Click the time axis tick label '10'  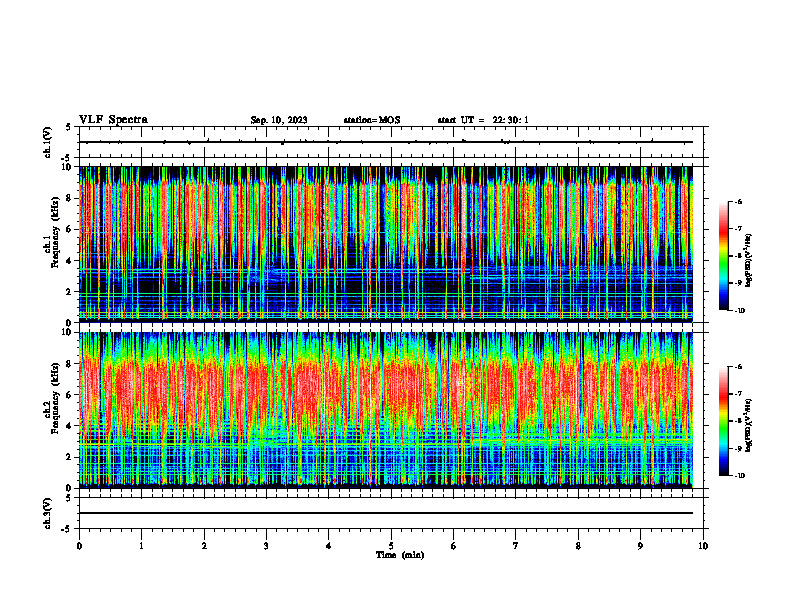point(703,546)
